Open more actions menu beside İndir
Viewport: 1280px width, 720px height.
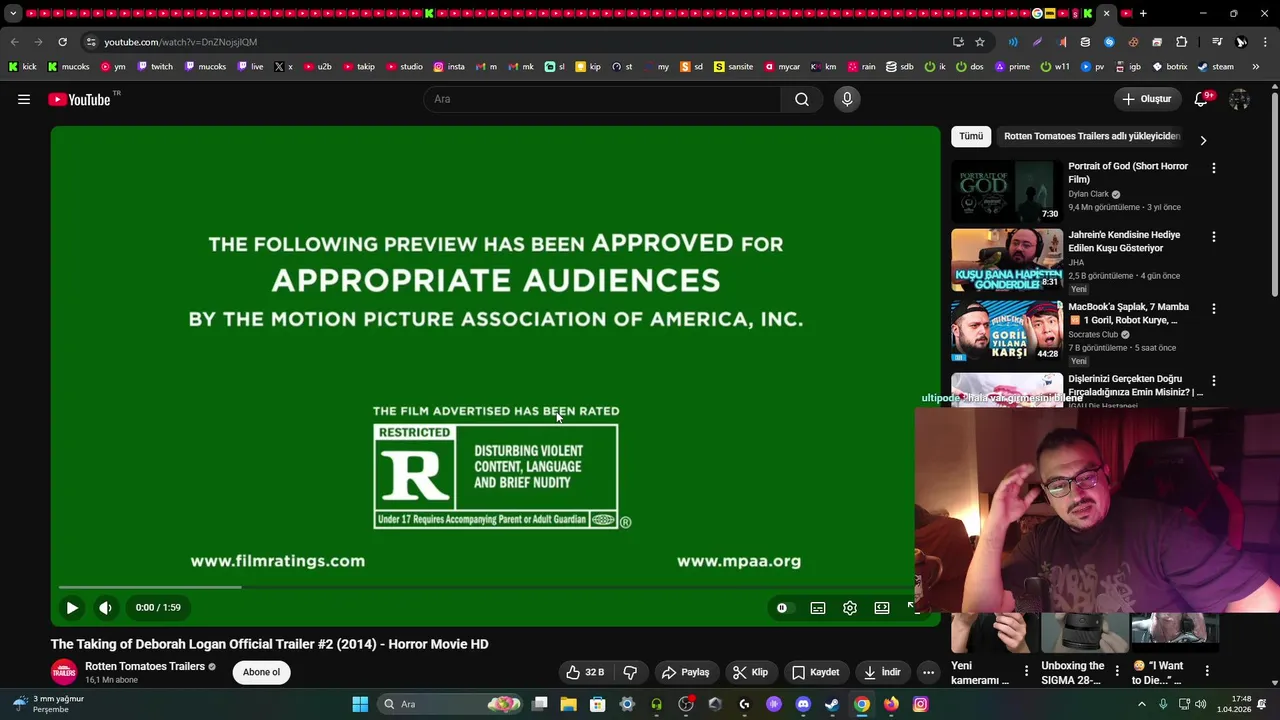pos(928,672)
